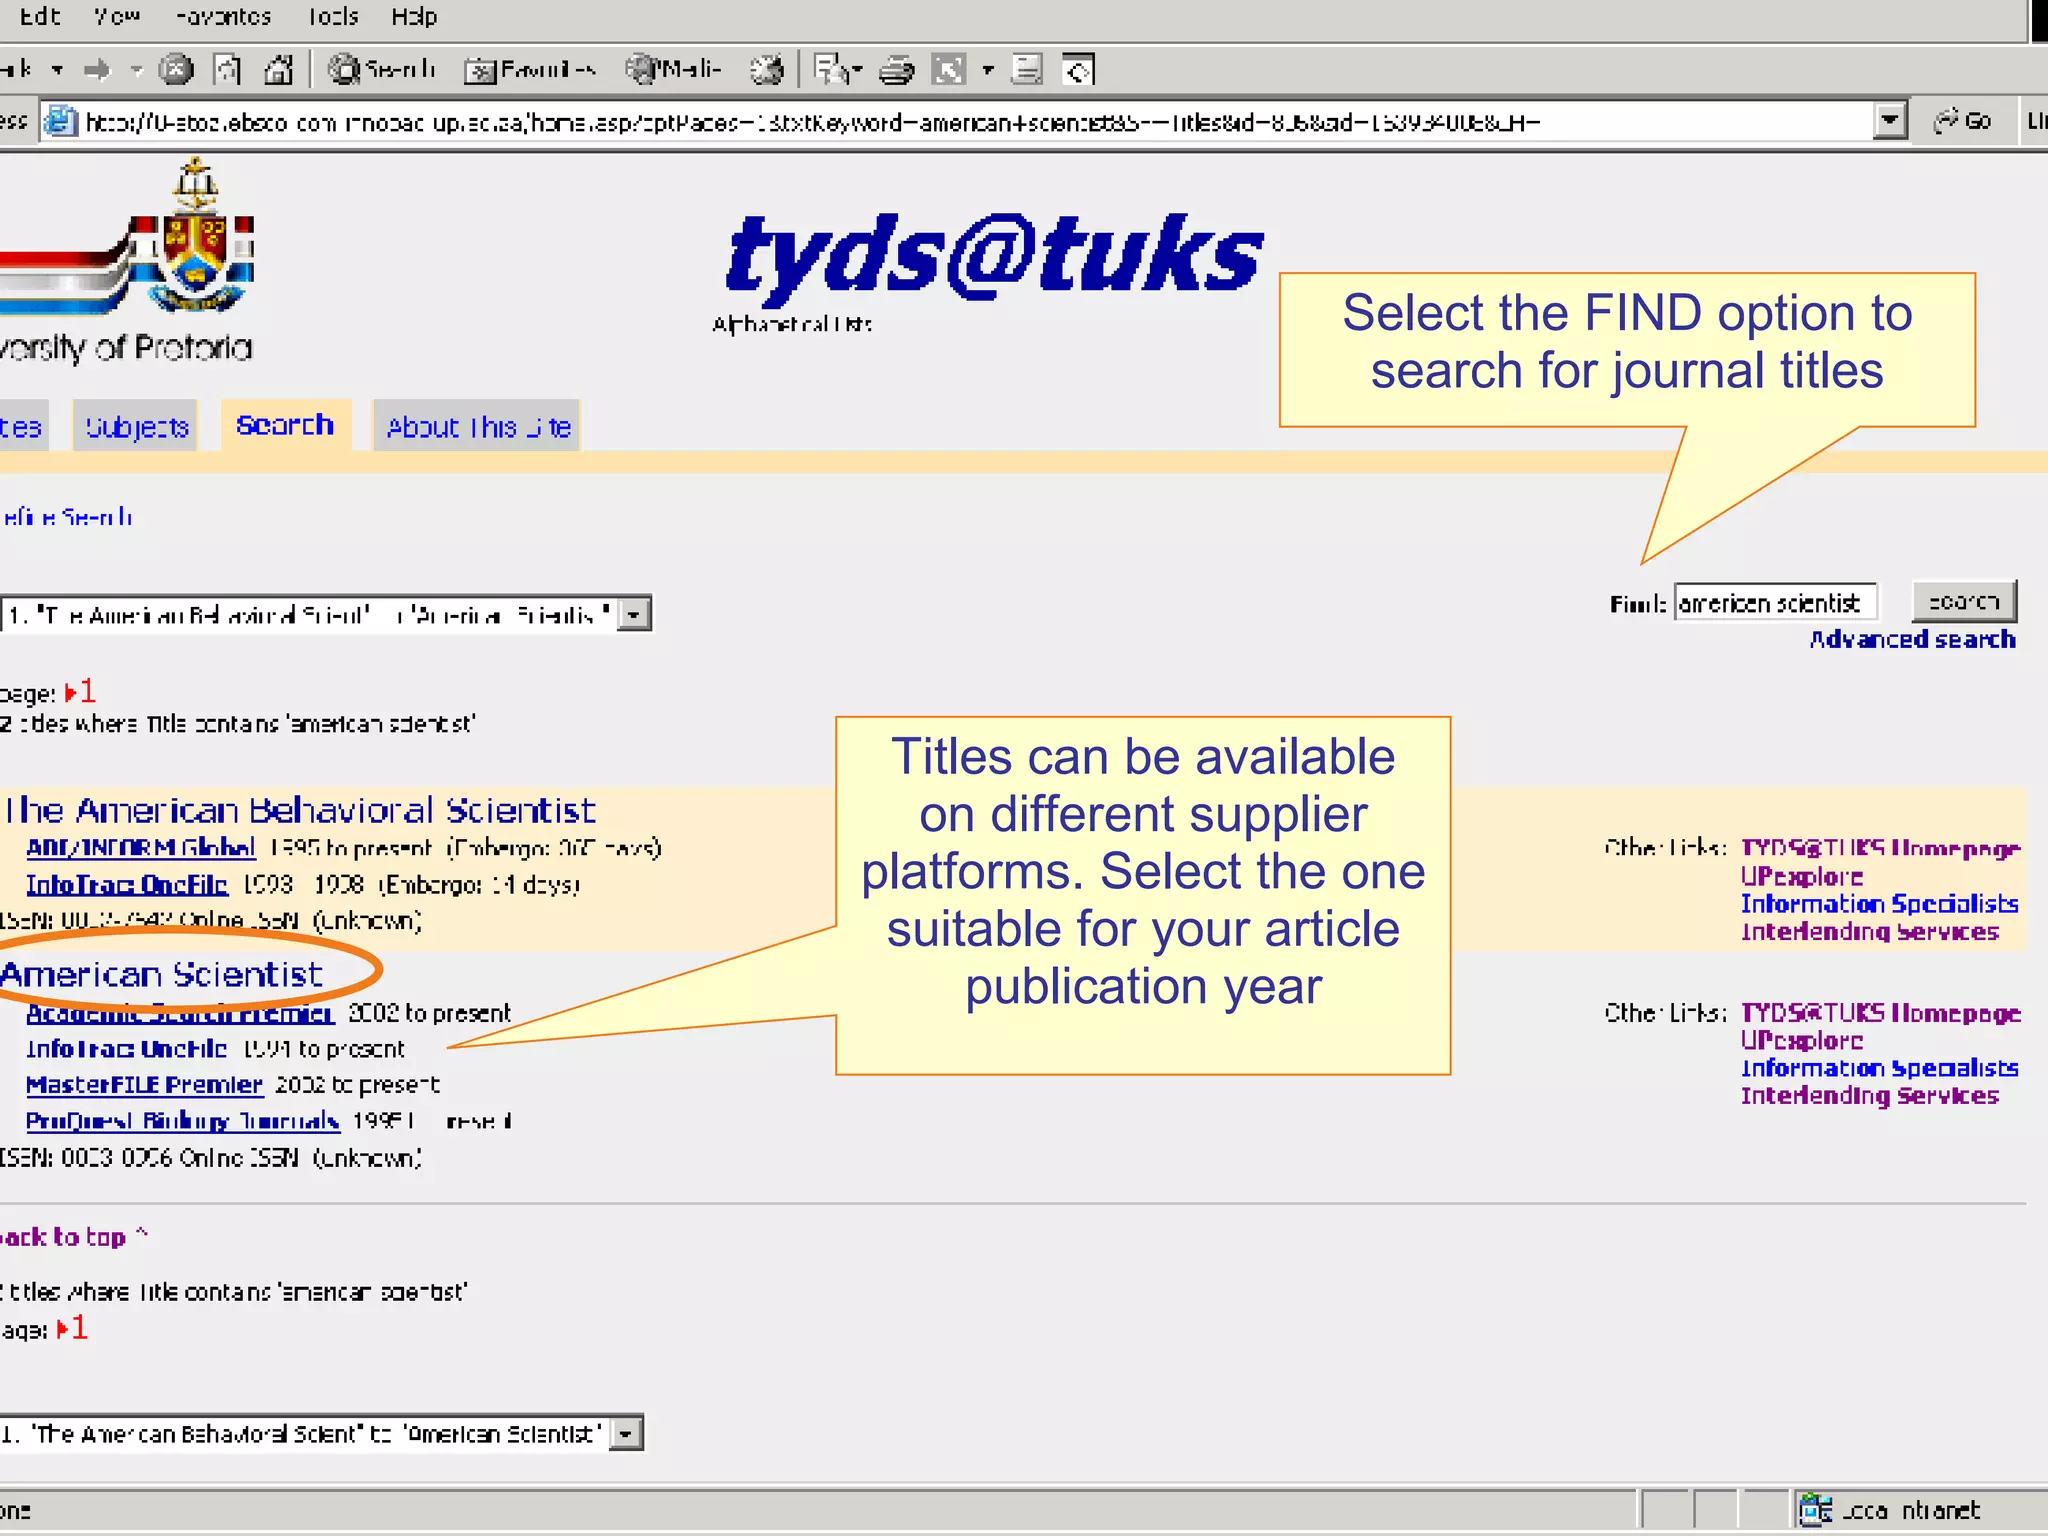This screenshot has width=2048, height=1536.
Task: Open Interlending Services link, American Scientist row
Action: (1870, 1096)
